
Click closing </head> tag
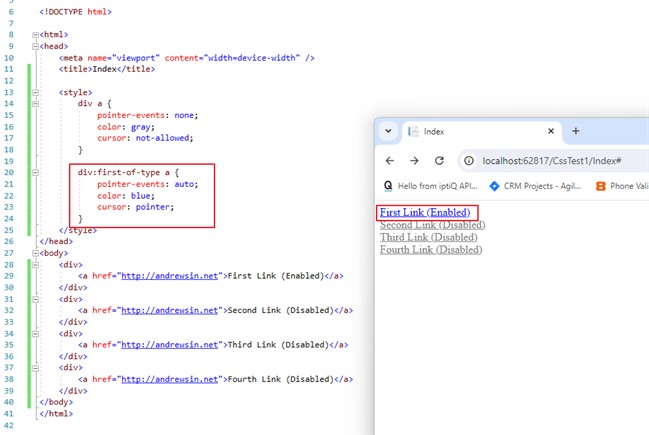click(x=56, y=241)
